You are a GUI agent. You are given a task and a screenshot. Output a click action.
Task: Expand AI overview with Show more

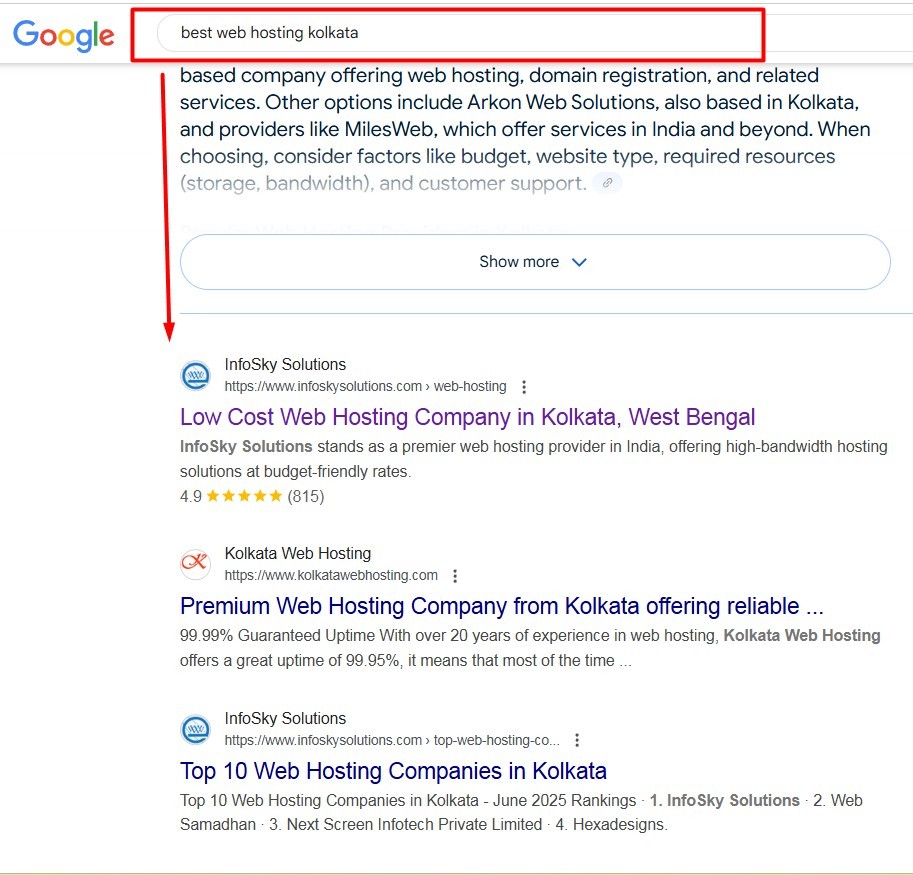tap(535, 262)
